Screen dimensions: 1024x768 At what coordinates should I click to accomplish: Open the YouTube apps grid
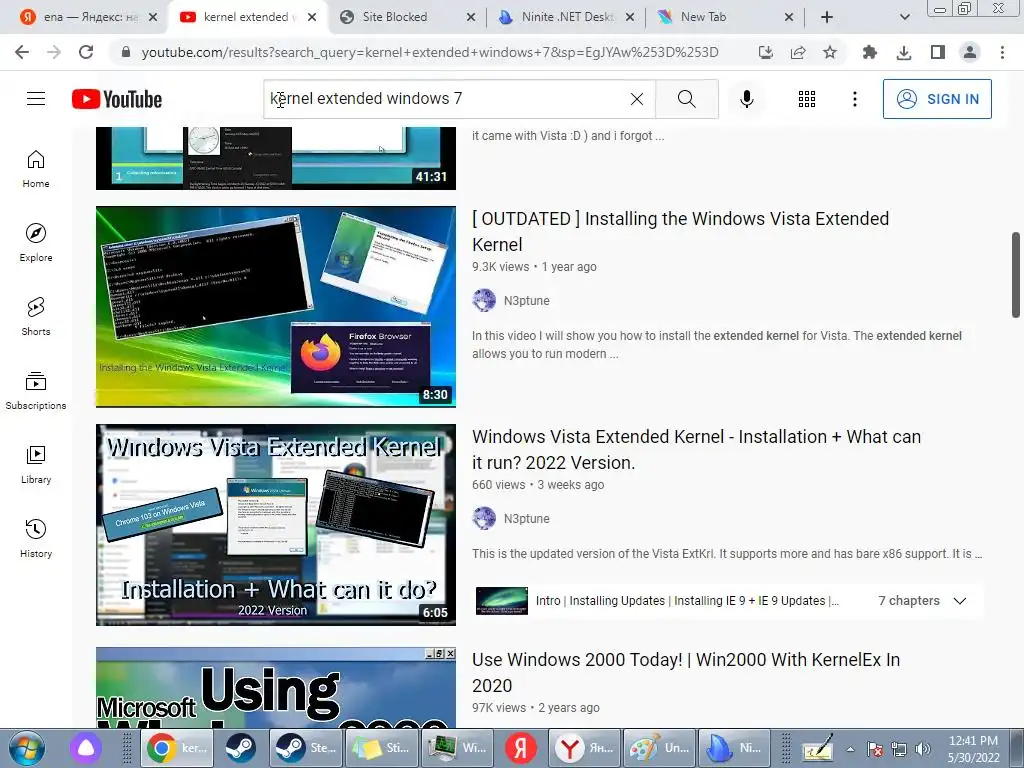click(807, 99)
